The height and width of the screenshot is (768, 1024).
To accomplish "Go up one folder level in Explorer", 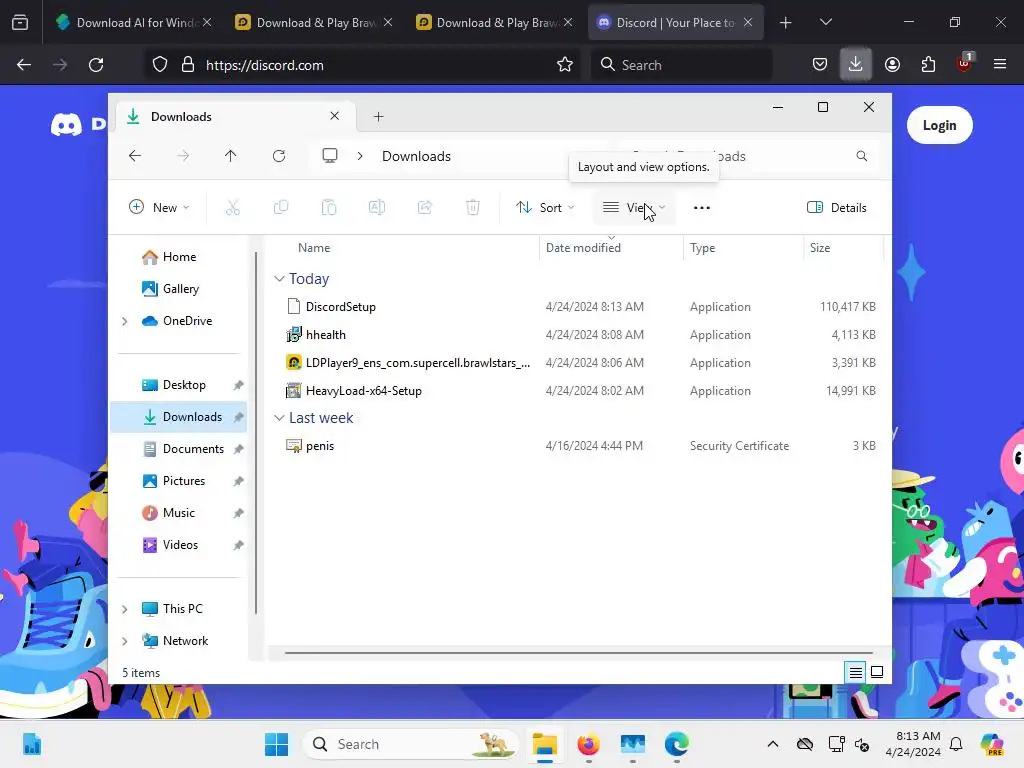I will pyautogui.click(x=231, y=156).
